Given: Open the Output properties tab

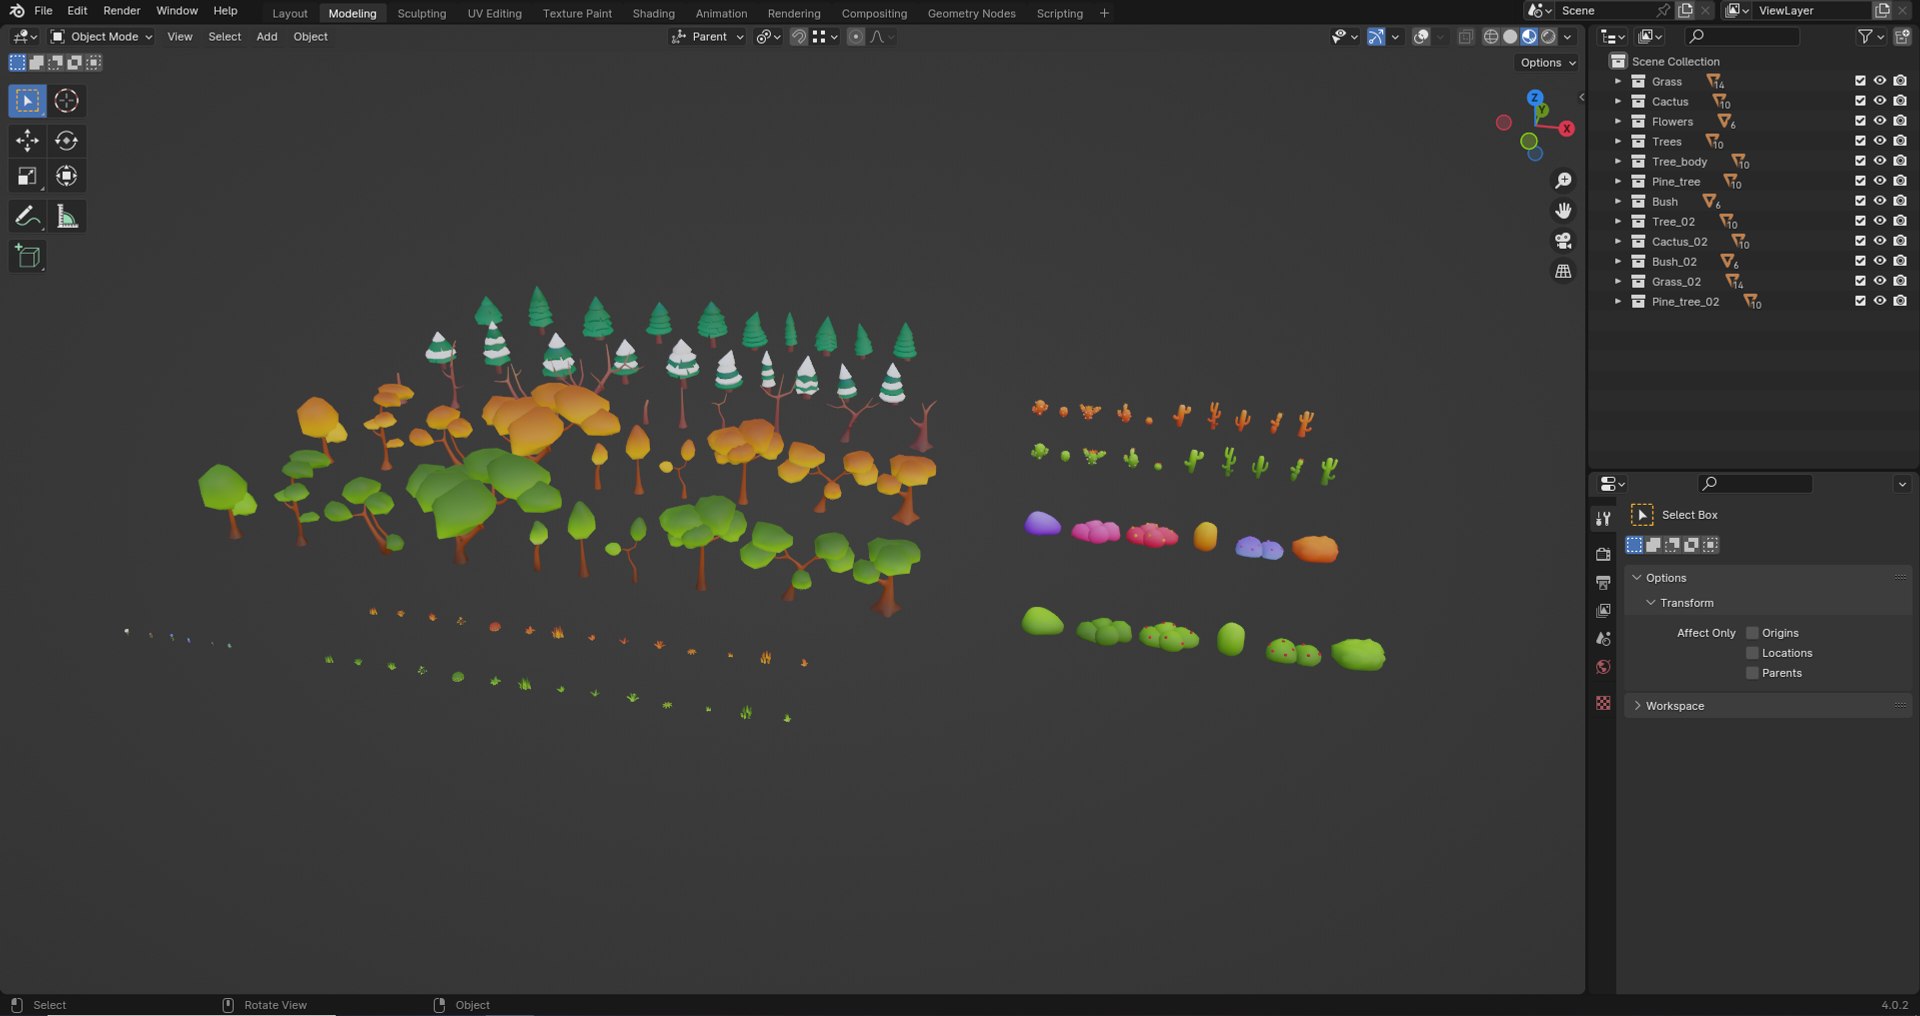Looking at the screenshot, I should [x=1603, y=582].
